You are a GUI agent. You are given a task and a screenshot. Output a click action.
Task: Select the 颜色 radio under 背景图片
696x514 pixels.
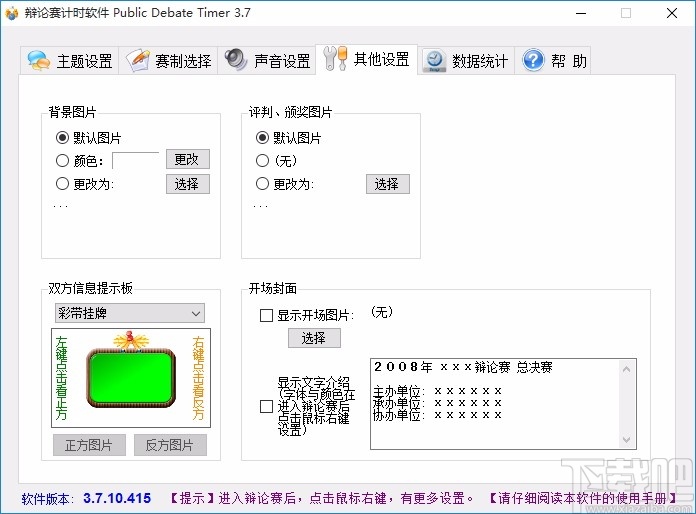(63, 160)
